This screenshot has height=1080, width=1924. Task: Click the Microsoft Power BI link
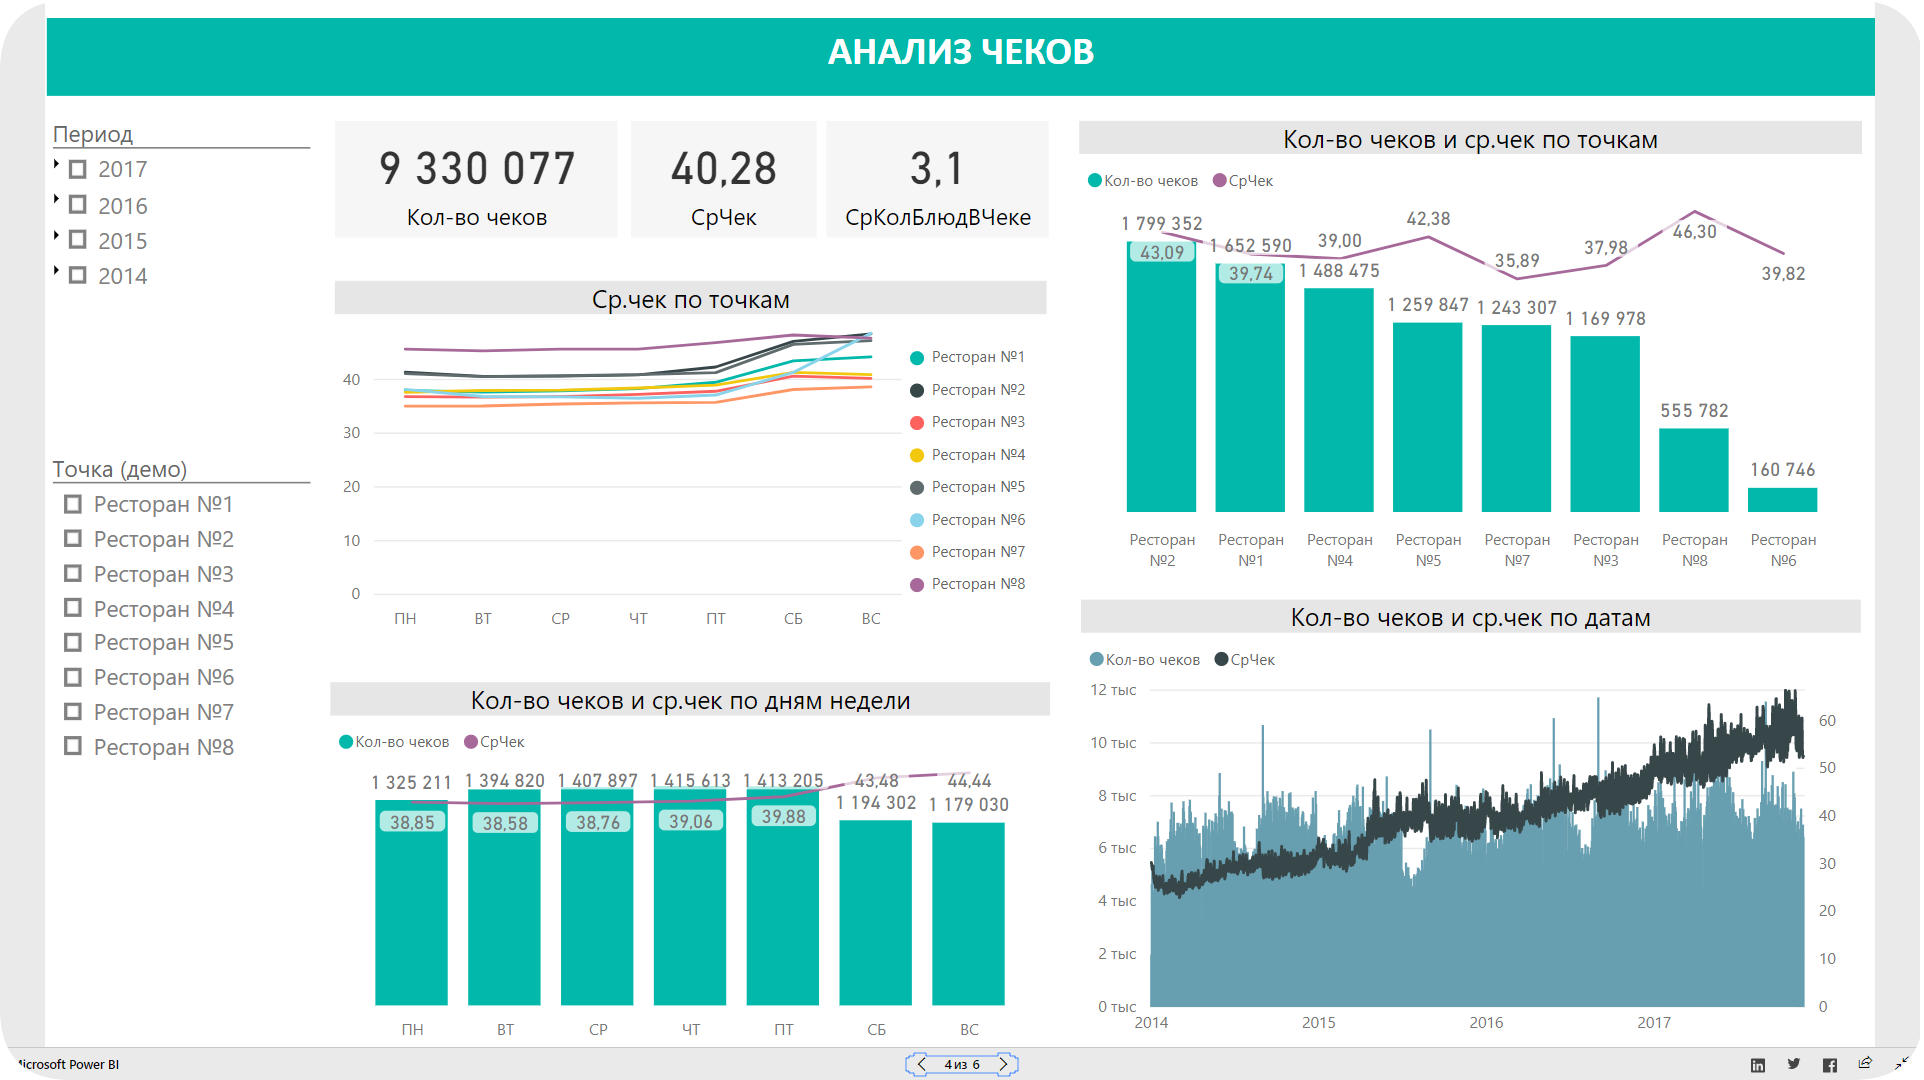click(x=68, y=1064)
